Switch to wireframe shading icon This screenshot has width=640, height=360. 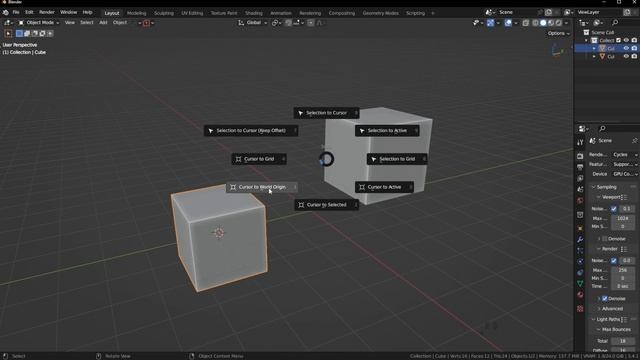536,23
